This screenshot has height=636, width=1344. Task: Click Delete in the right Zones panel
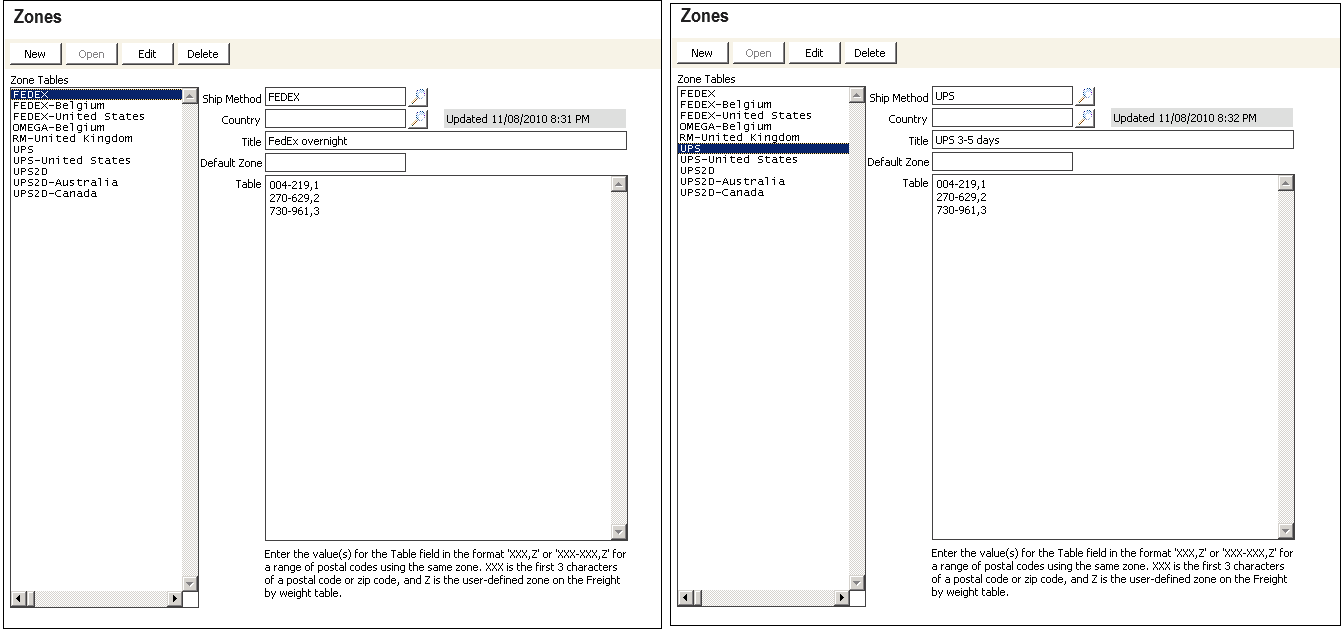pyautogui.click(x=870, y=53)
